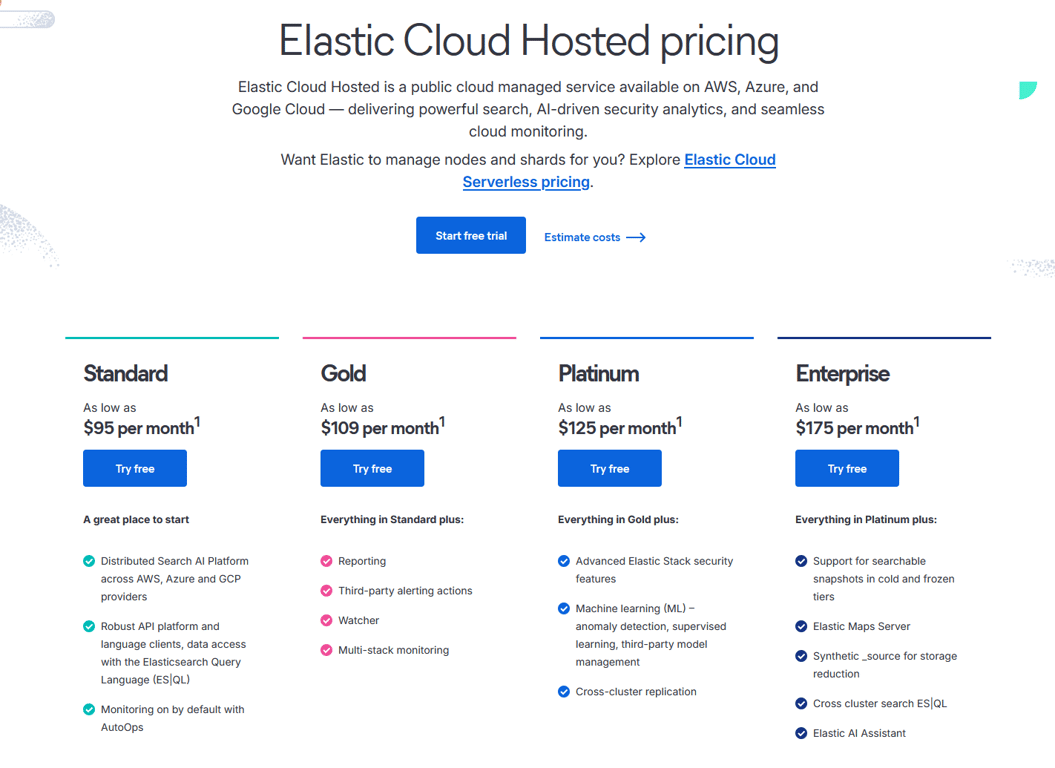Image resolution: width=1055 pixels, height=768 pixels.
Task: Open the Estimate costs link
Action: 582,238
